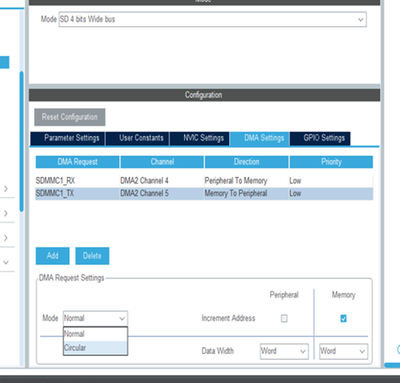400x383 pixels.
Task: Click the Priority column header
Action: click(x=331, y=162)
